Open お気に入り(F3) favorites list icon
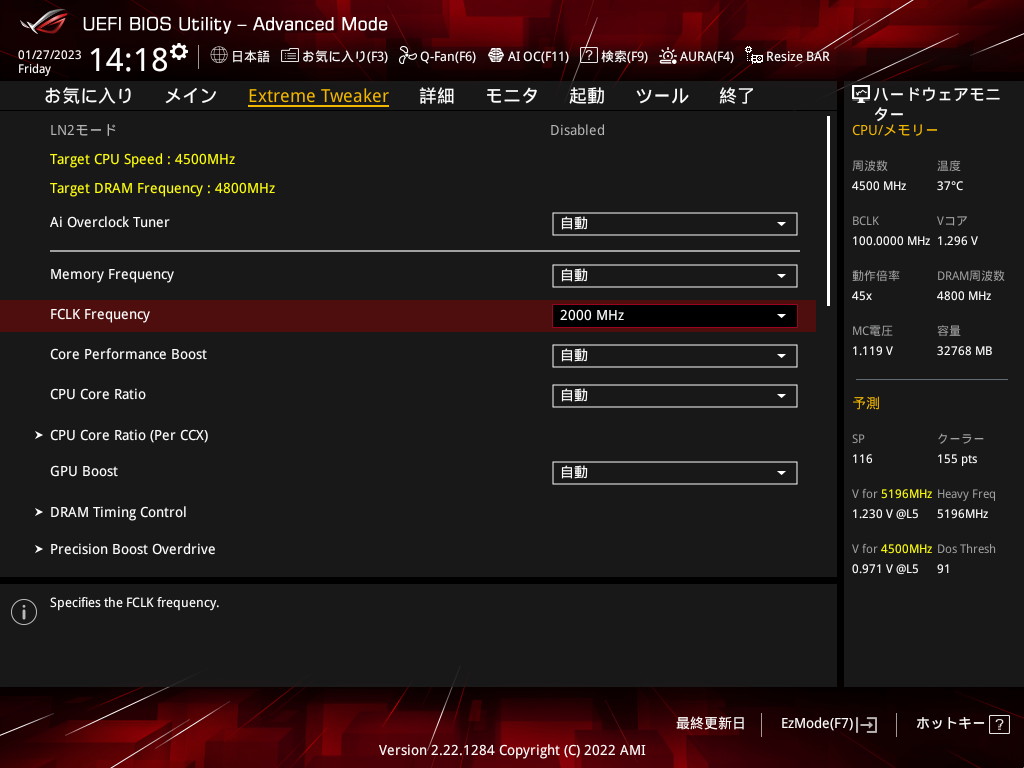Viewport: 1024px width, 768px height. coord(289,56)
